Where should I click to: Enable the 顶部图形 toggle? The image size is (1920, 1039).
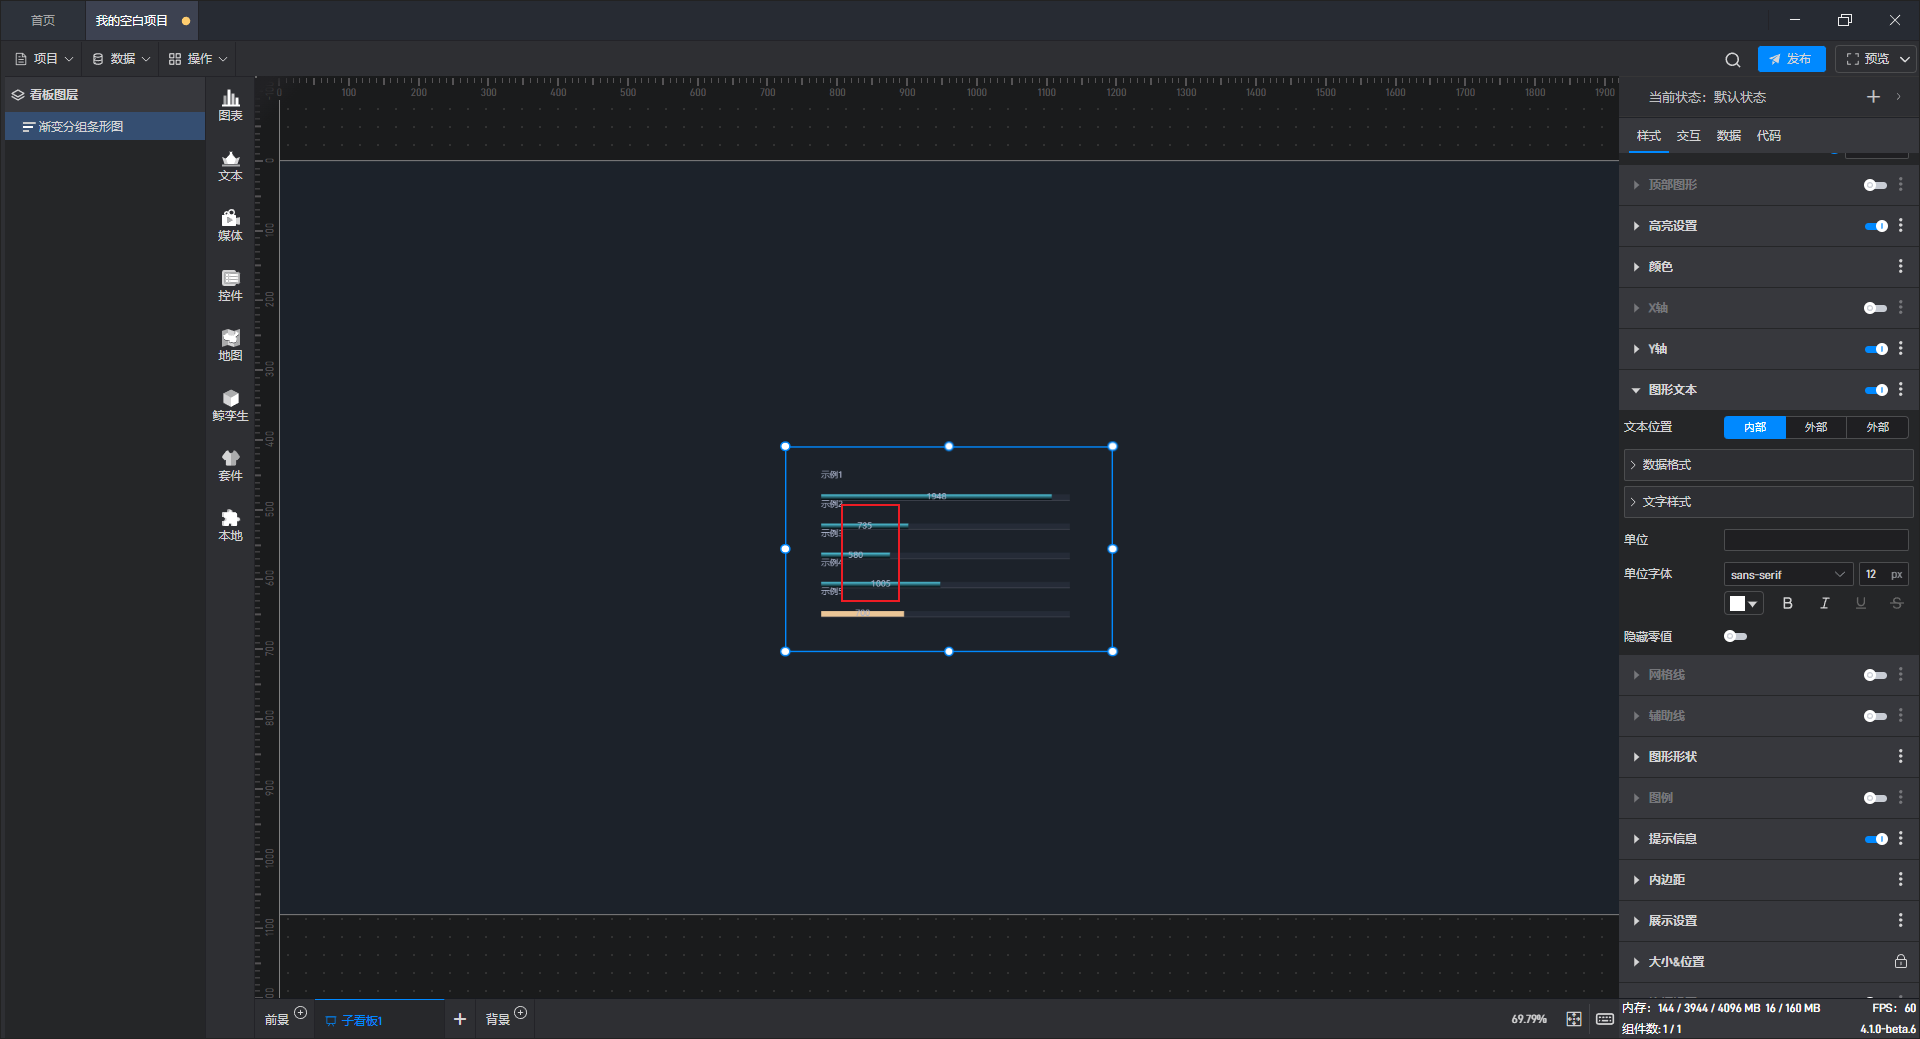pyautogui.click(x=1875, y=185)
